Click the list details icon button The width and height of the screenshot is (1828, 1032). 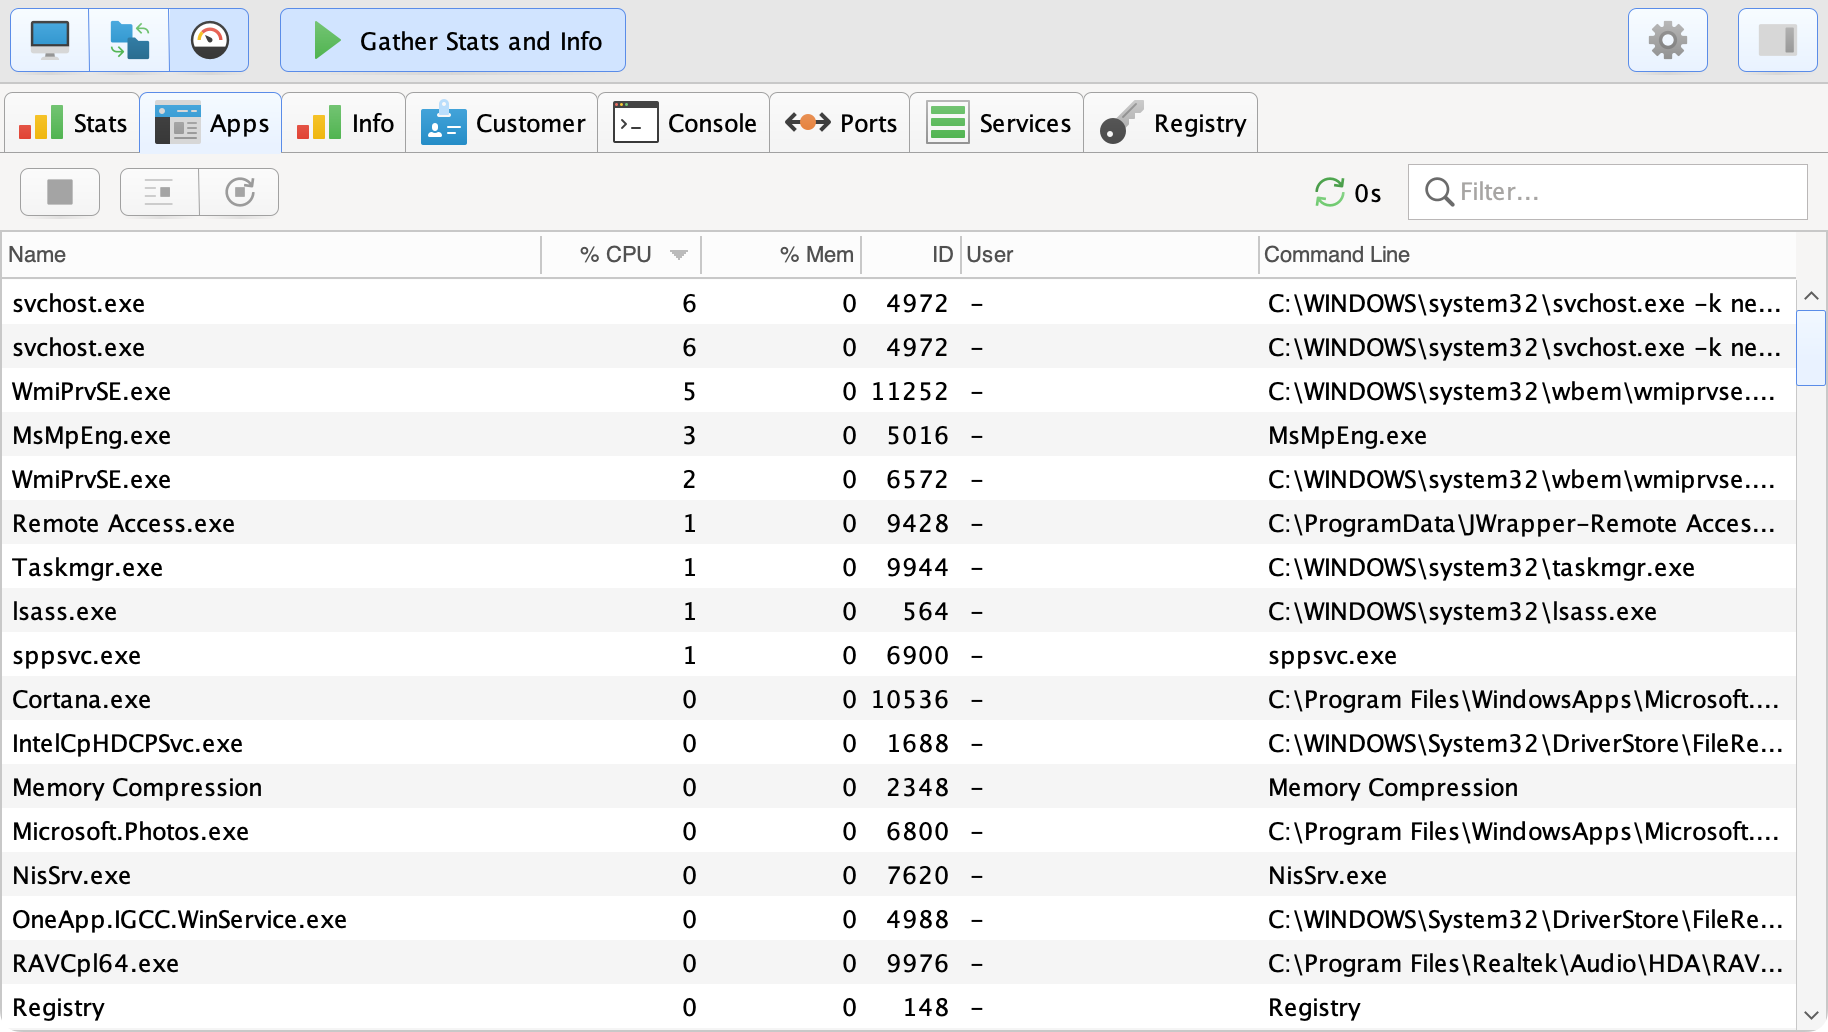tap(159, 192)
